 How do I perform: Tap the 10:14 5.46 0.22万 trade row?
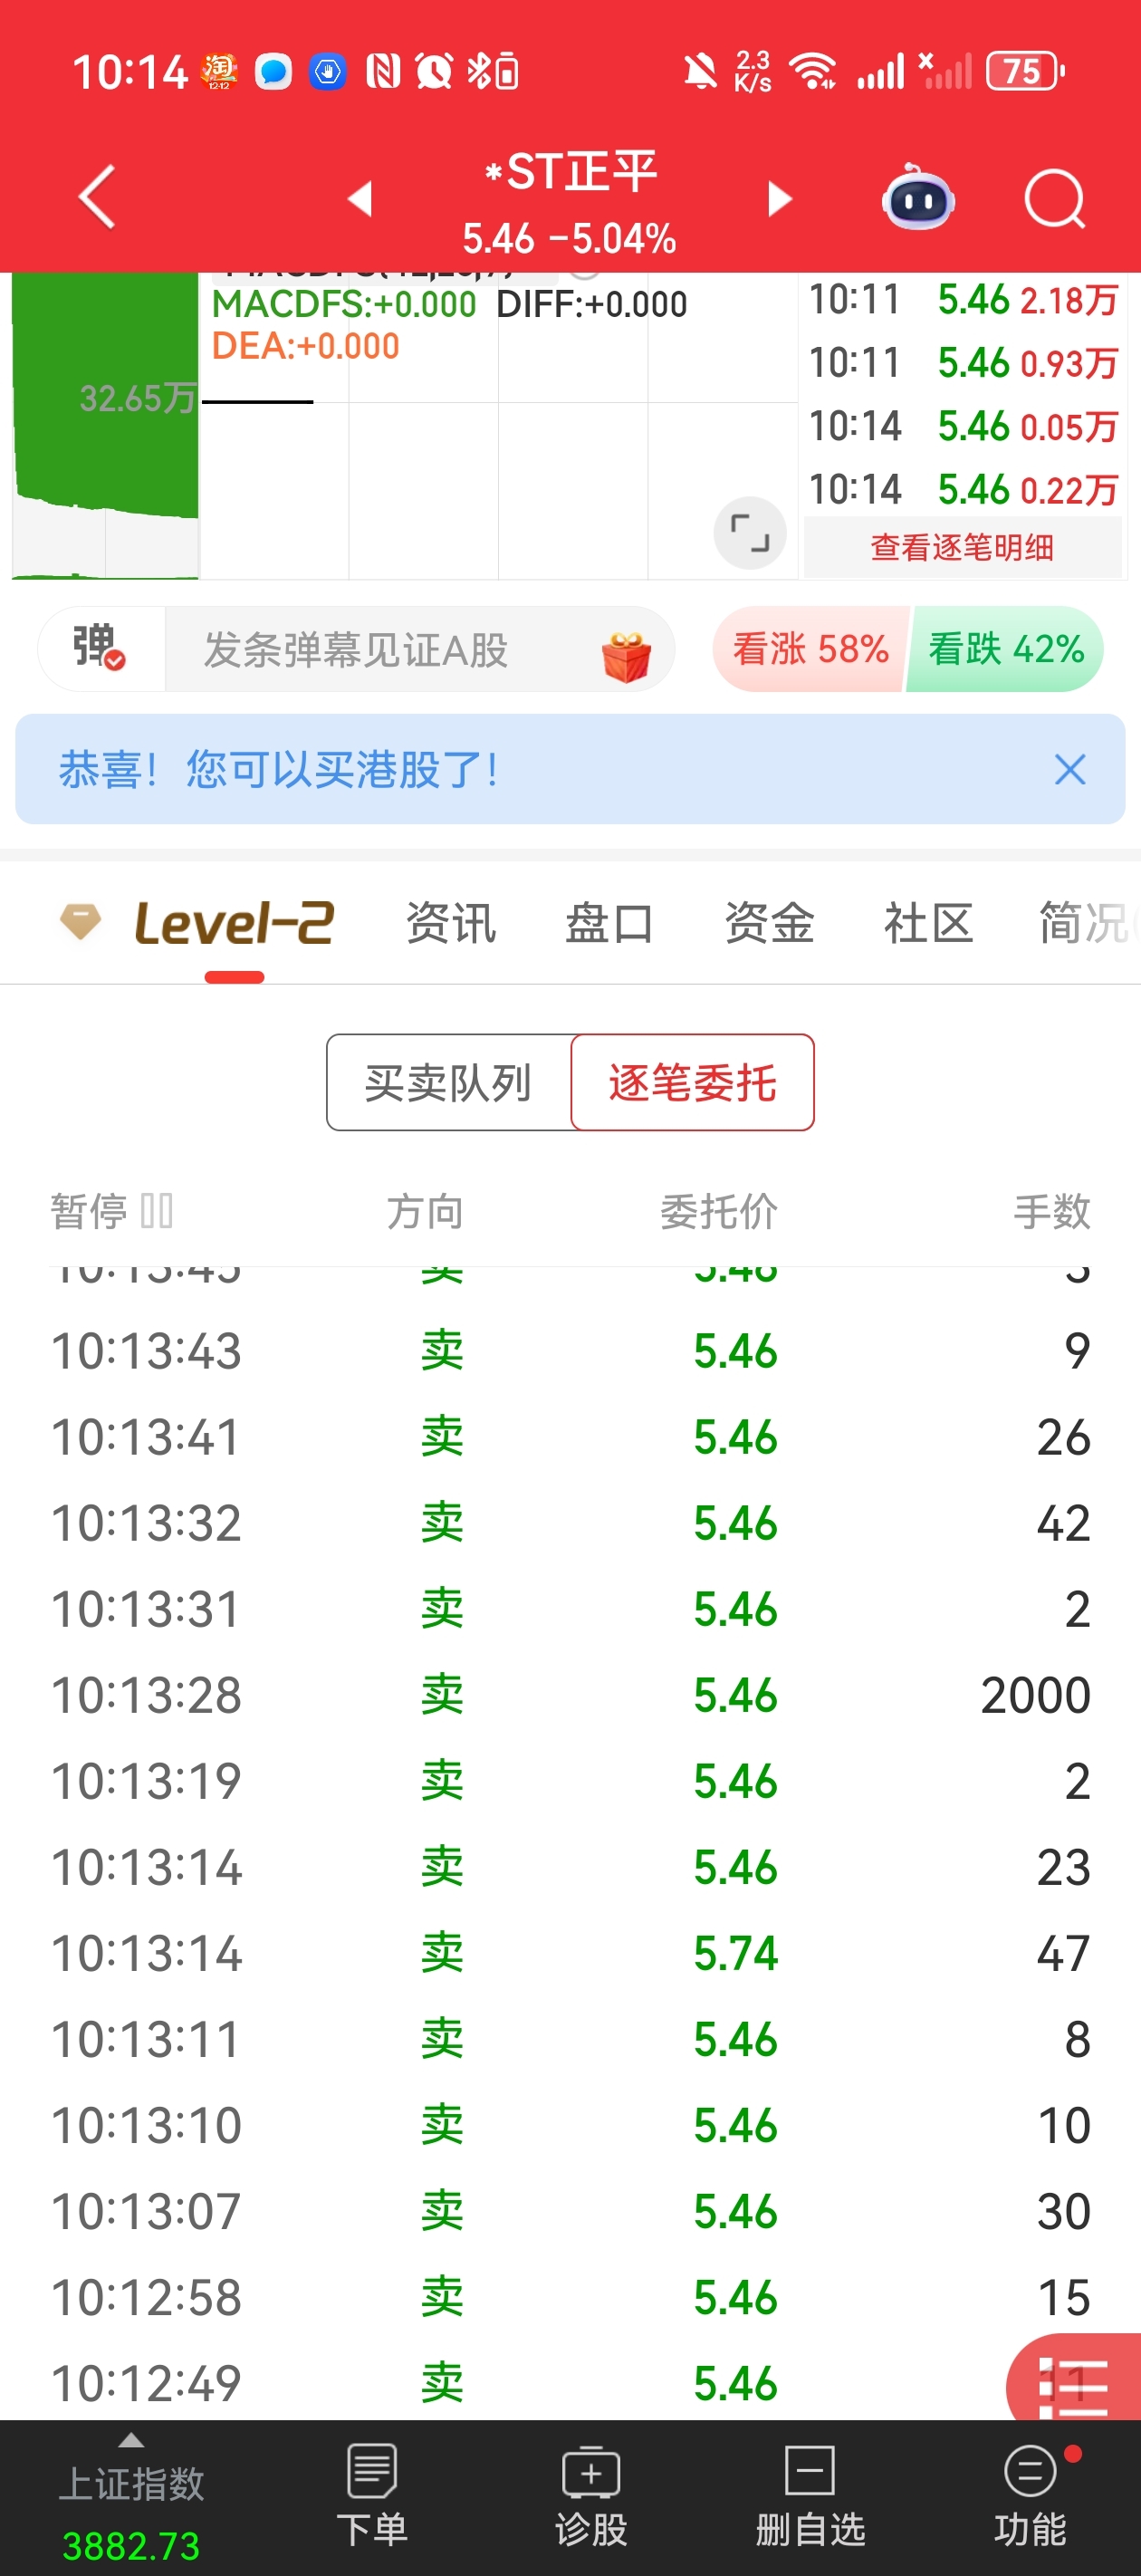pos(963,489)
